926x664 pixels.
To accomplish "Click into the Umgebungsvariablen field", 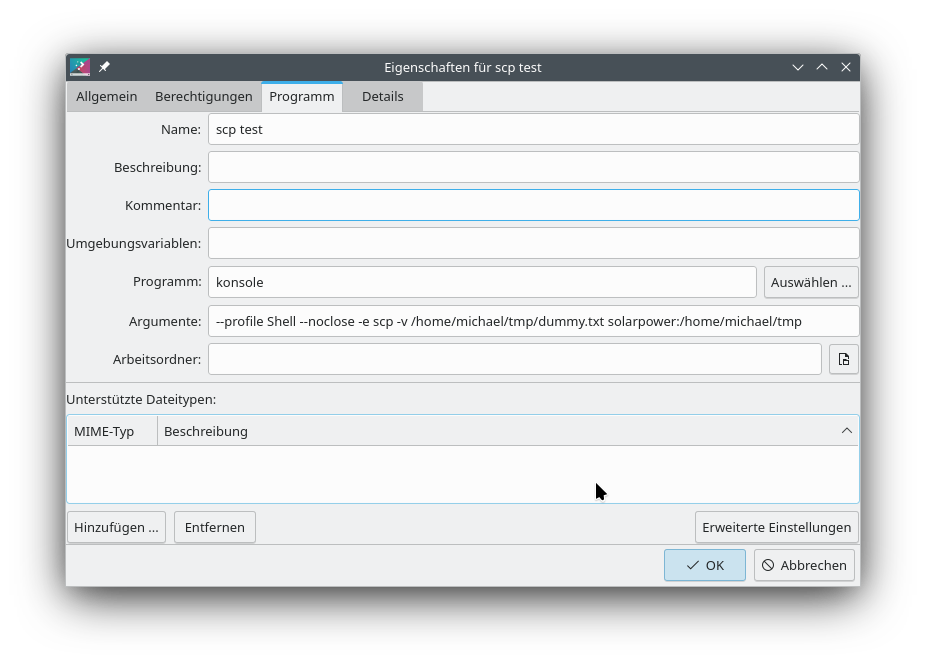I will [x=533, y=243].
